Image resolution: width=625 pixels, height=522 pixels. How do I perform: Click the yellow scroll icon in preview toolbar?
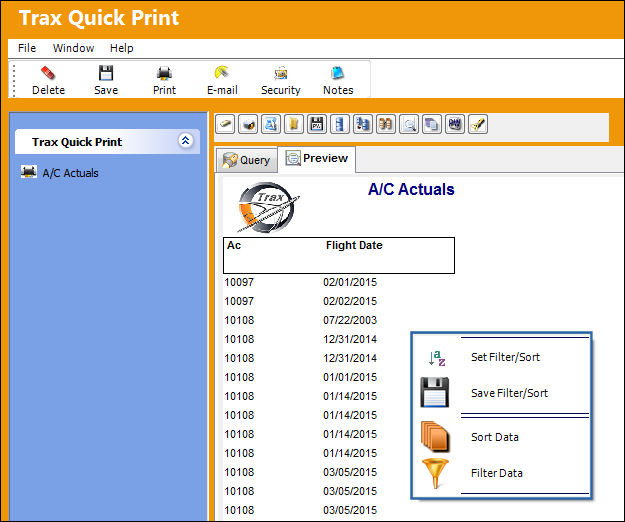tap(294, 124)
